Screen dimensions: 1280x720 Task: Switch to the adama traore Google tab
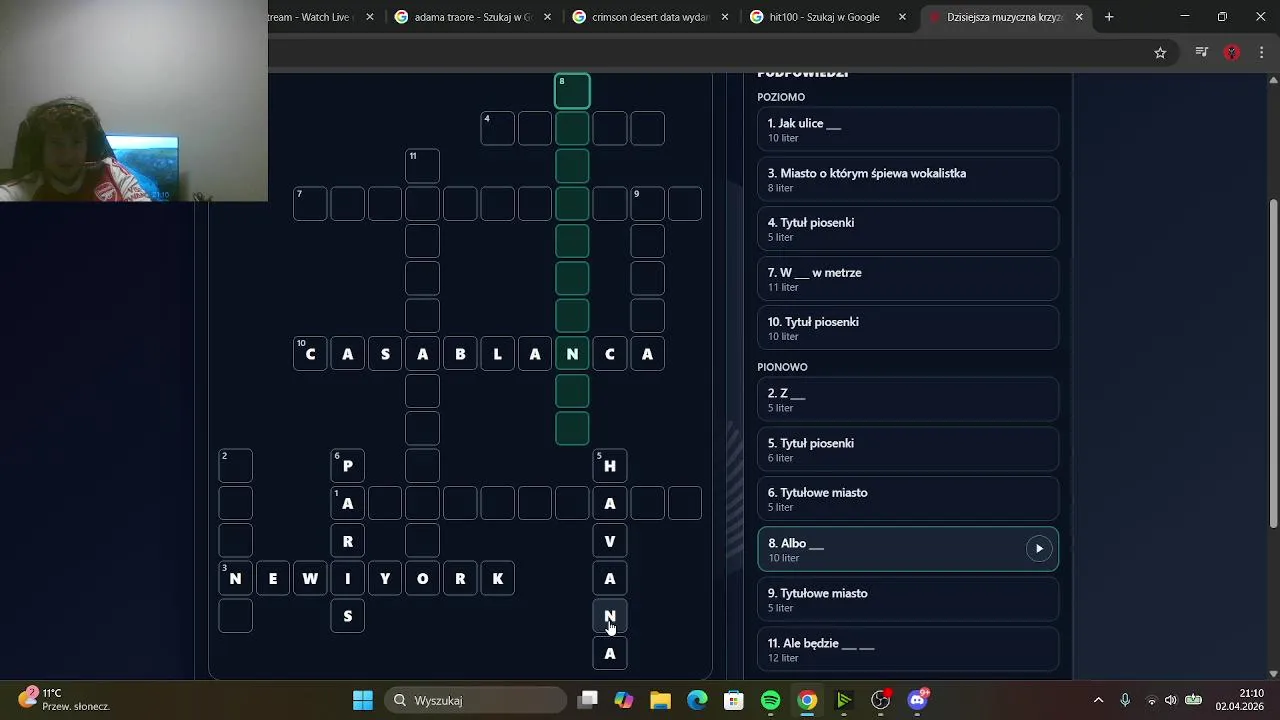tap(473, 17)
